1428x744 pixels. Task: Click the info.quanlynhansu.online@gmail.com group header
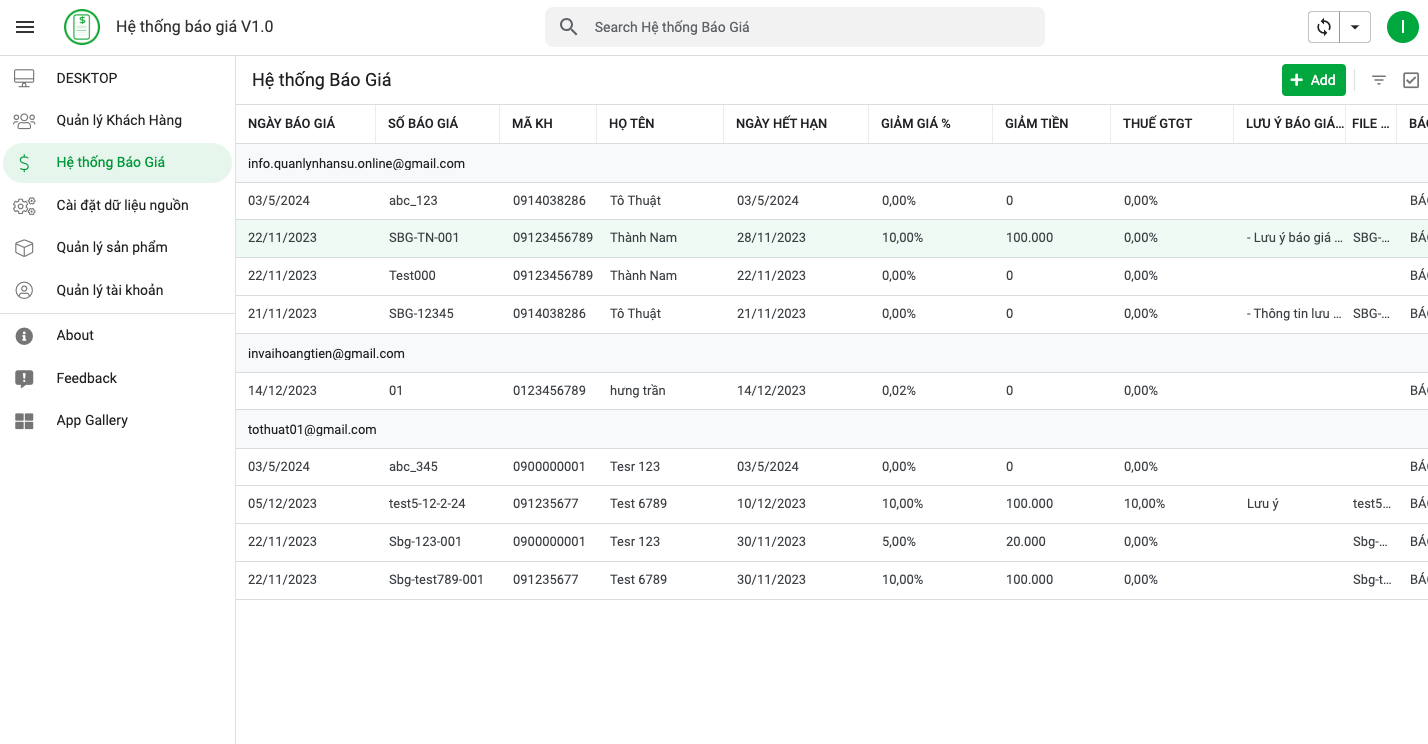(x=832, y=164)
